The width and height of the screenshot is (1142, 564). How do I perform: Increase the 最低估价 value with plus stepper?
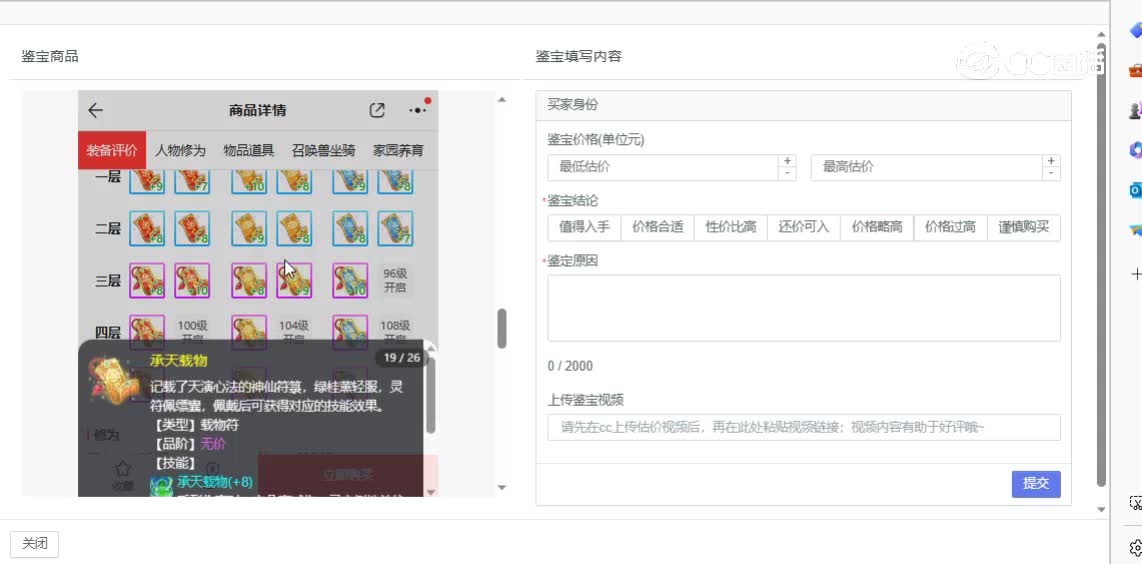tap(788, 161)
